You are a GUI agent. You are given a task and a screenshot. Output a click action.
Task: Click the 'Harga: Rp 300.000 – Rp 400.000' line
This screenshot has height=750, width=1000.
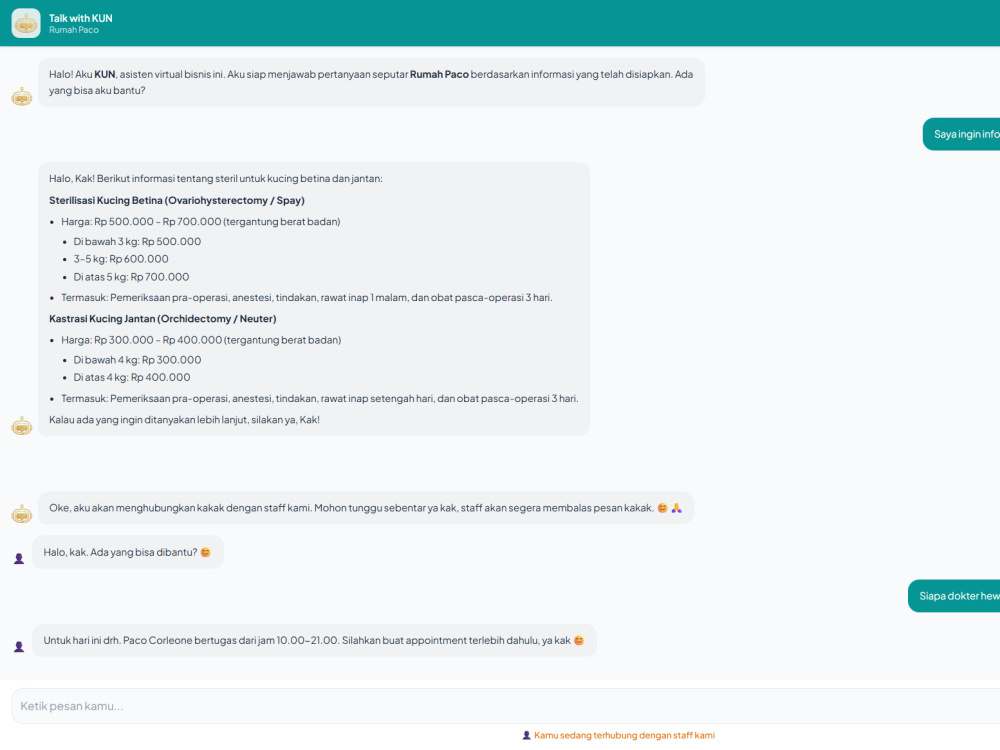click(x=202, y=341)
